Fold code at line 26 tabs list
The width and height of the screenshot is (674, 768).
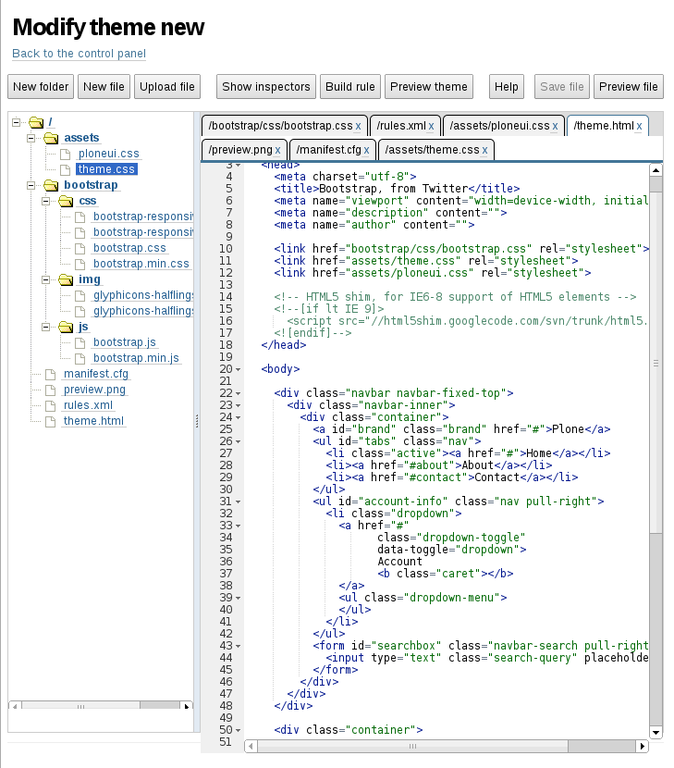point(238,441)
